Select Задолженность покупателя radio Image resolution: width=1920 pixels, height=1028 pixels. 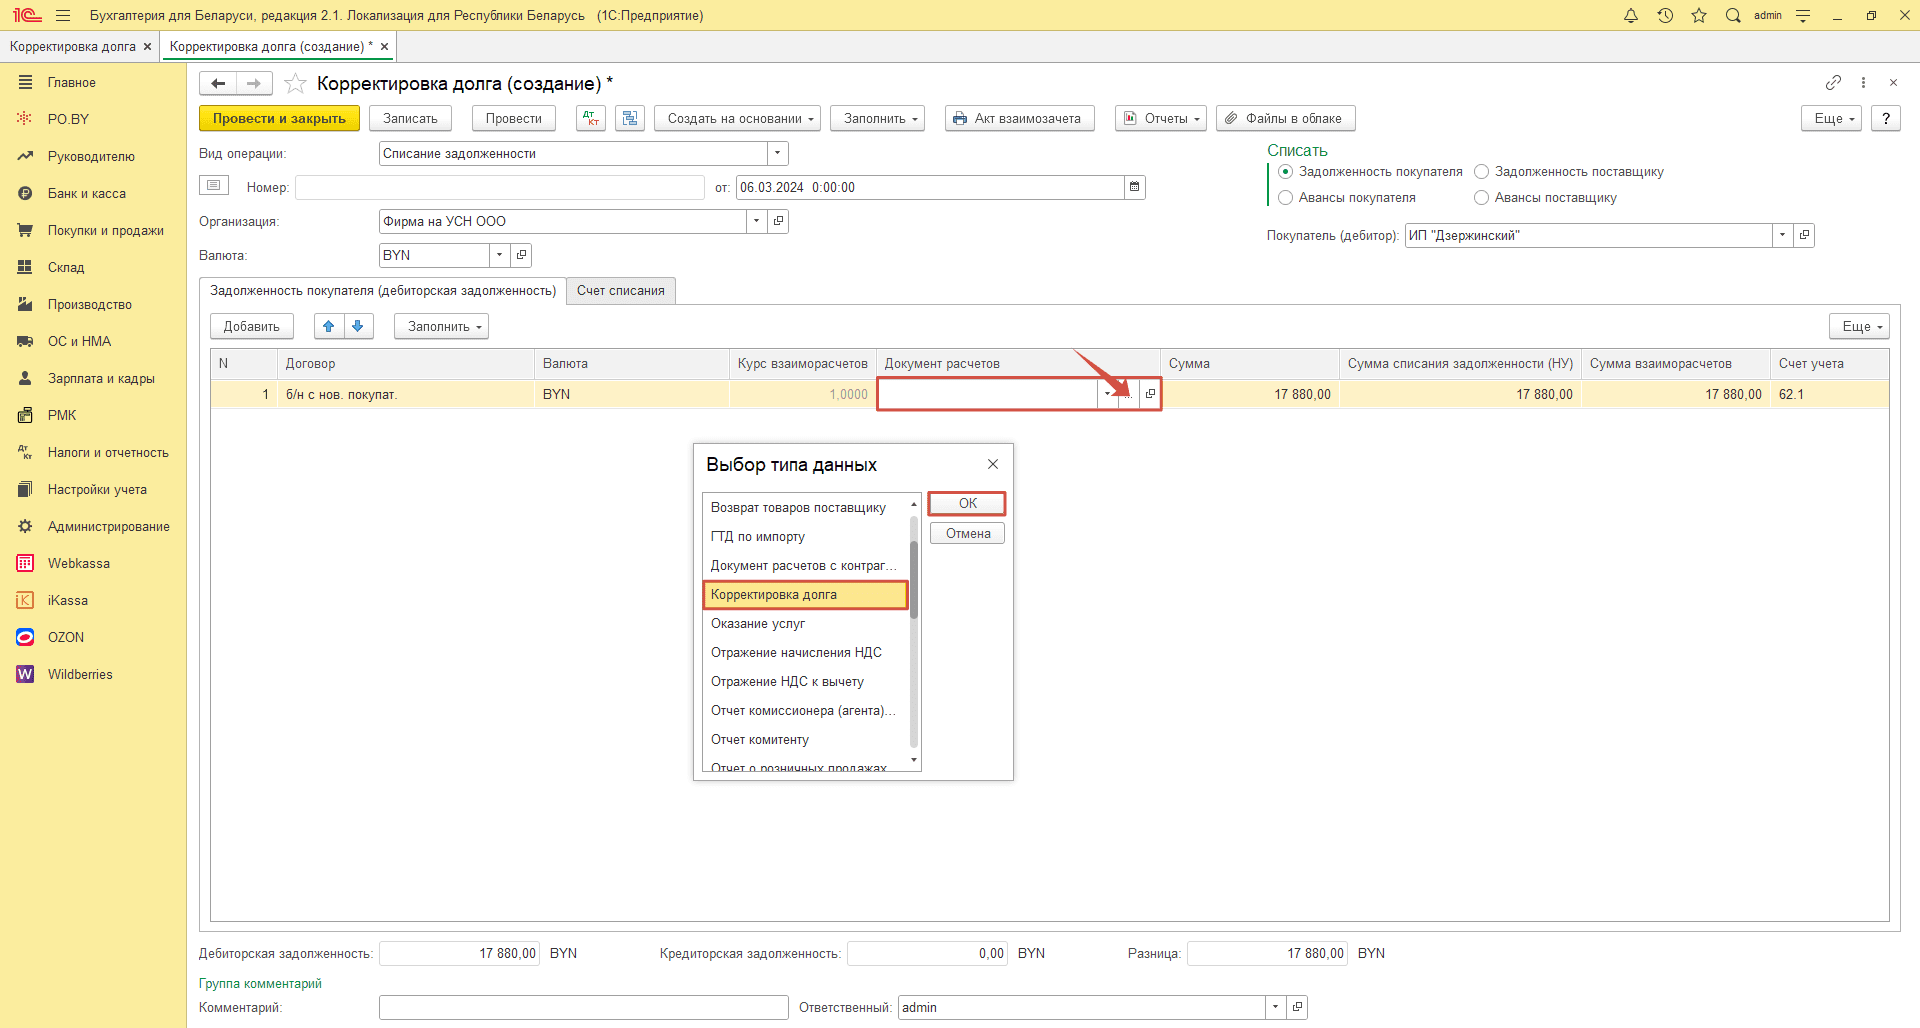click(1286, 172)
